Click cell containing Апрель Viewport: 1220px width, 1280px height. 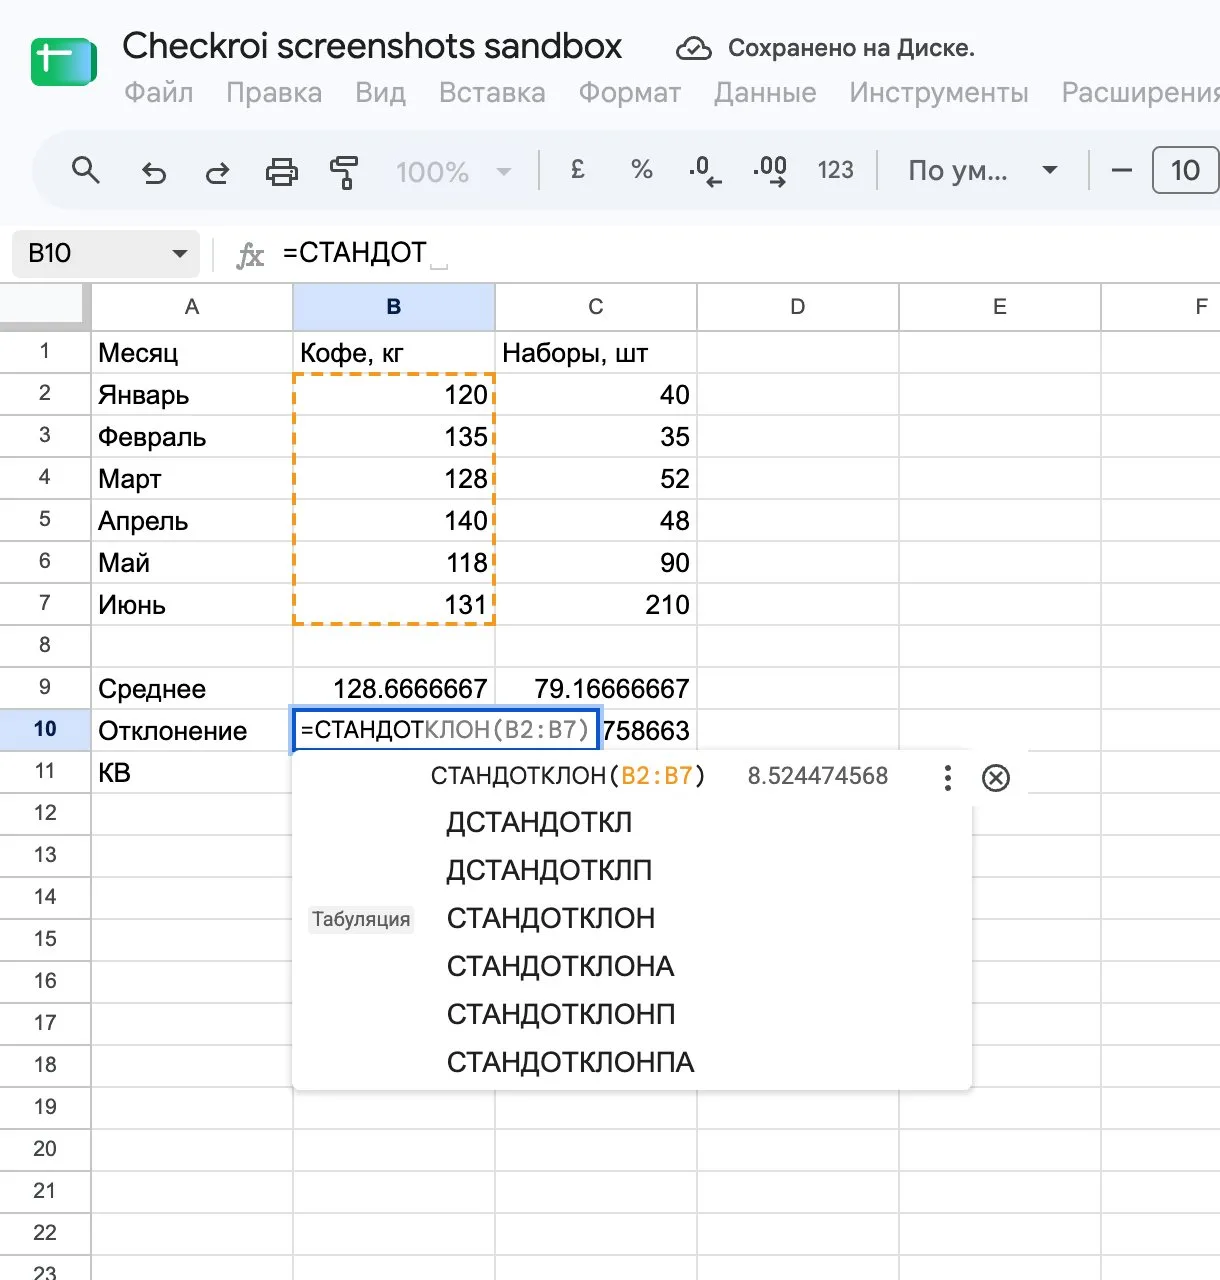pyautogui.click(x=192, y=520)
